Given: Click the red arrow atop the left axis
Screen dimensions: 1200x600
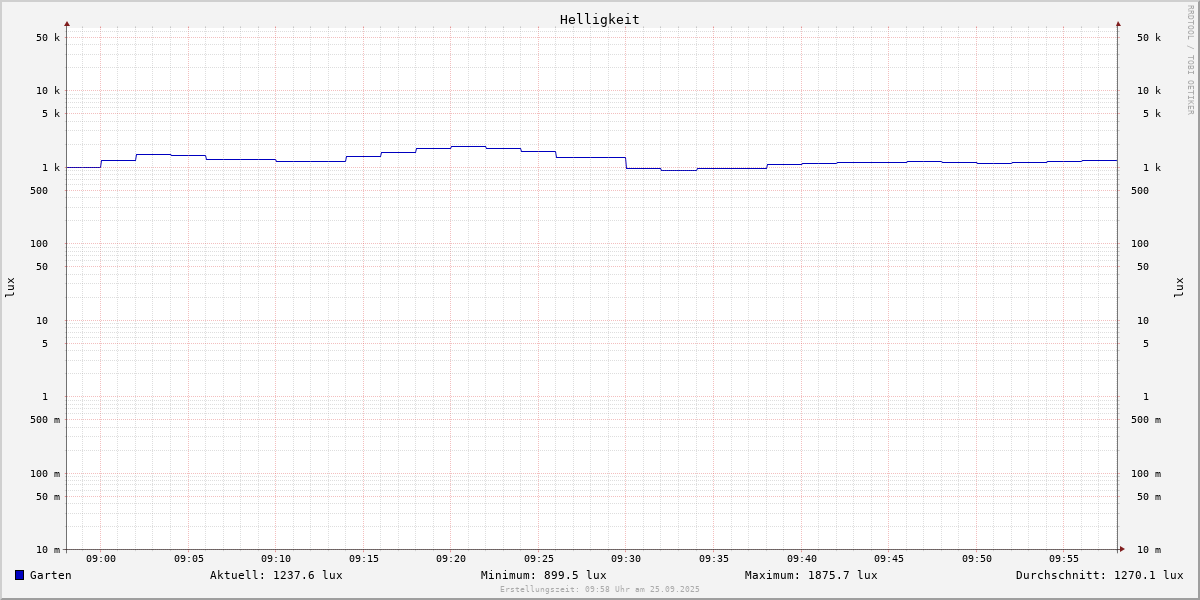Looking at the screenshot, I should point(67,23).
